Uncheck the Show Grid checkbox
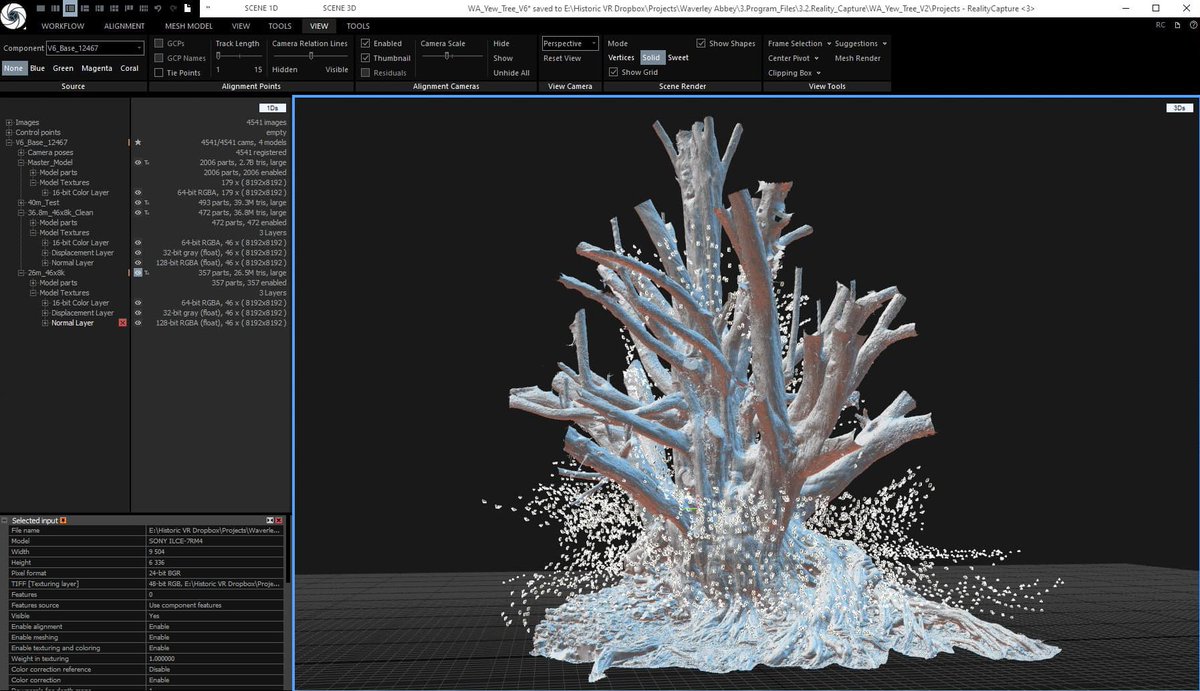1200x691 pixels. [x=613, y=72]
